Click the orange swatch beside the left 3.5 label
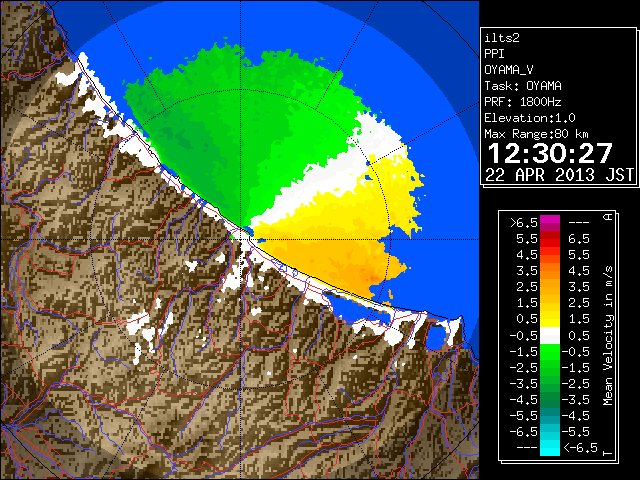This screenshot has height=480, width=640. coord(550,271)
